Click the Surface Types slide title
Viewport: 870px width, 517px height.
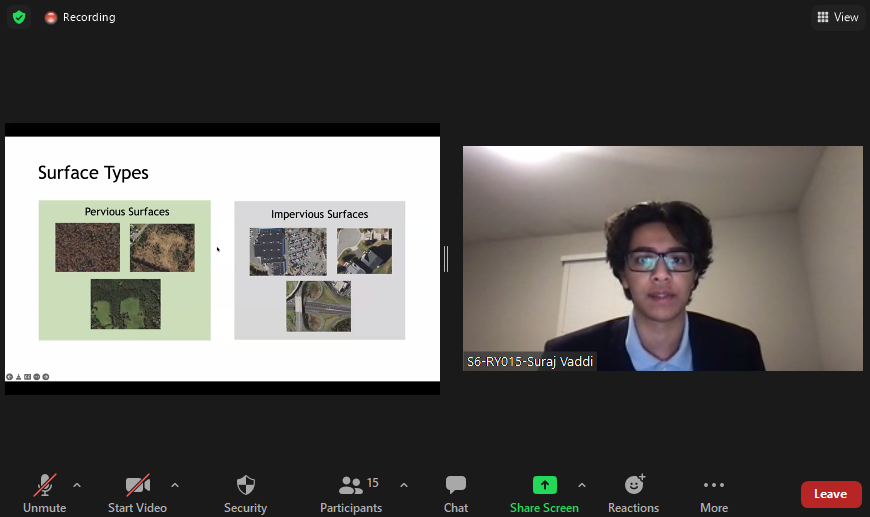pos(93,173)
